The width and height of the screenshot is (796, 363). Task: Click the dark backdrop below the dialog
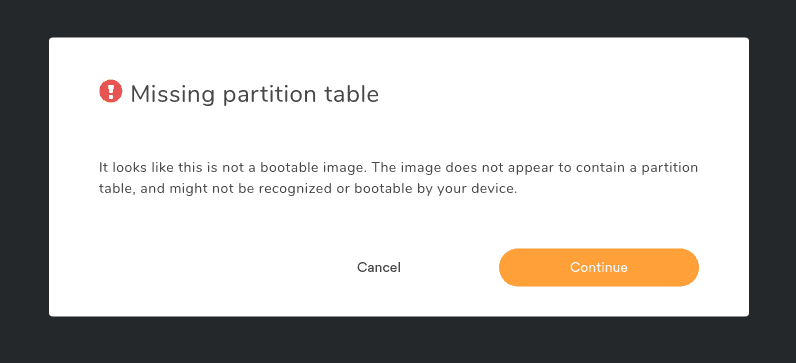[398, 340]
